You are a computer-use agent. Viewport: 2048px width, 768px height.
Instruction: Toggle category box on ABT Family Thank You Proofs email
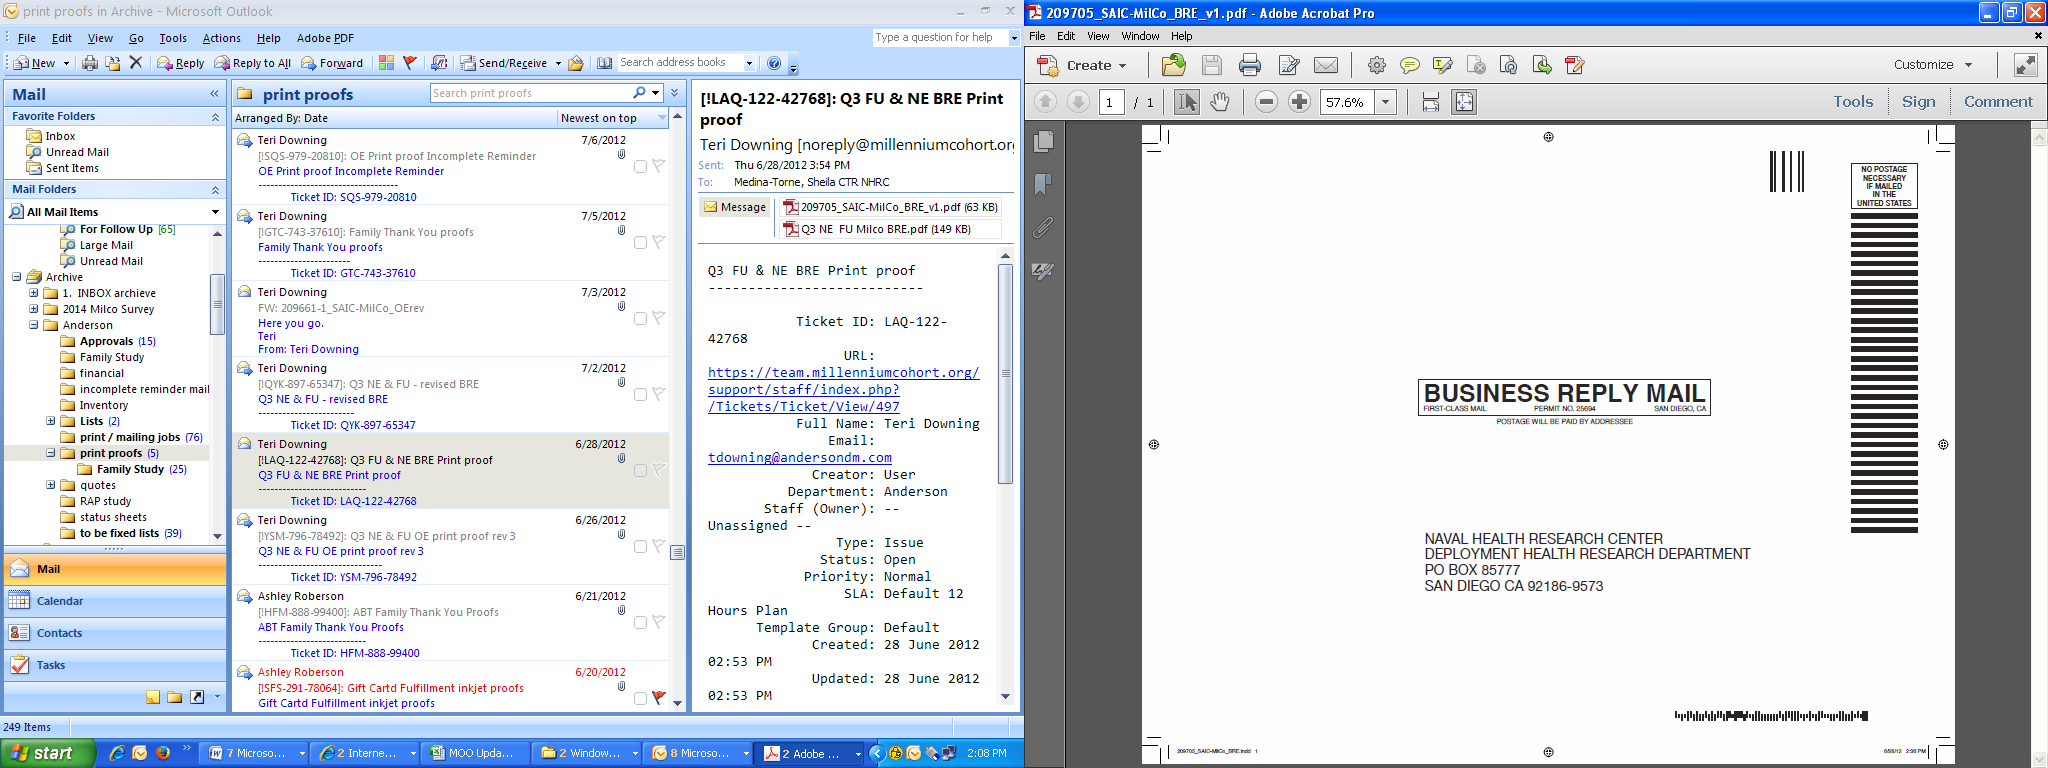click(640, 623)
